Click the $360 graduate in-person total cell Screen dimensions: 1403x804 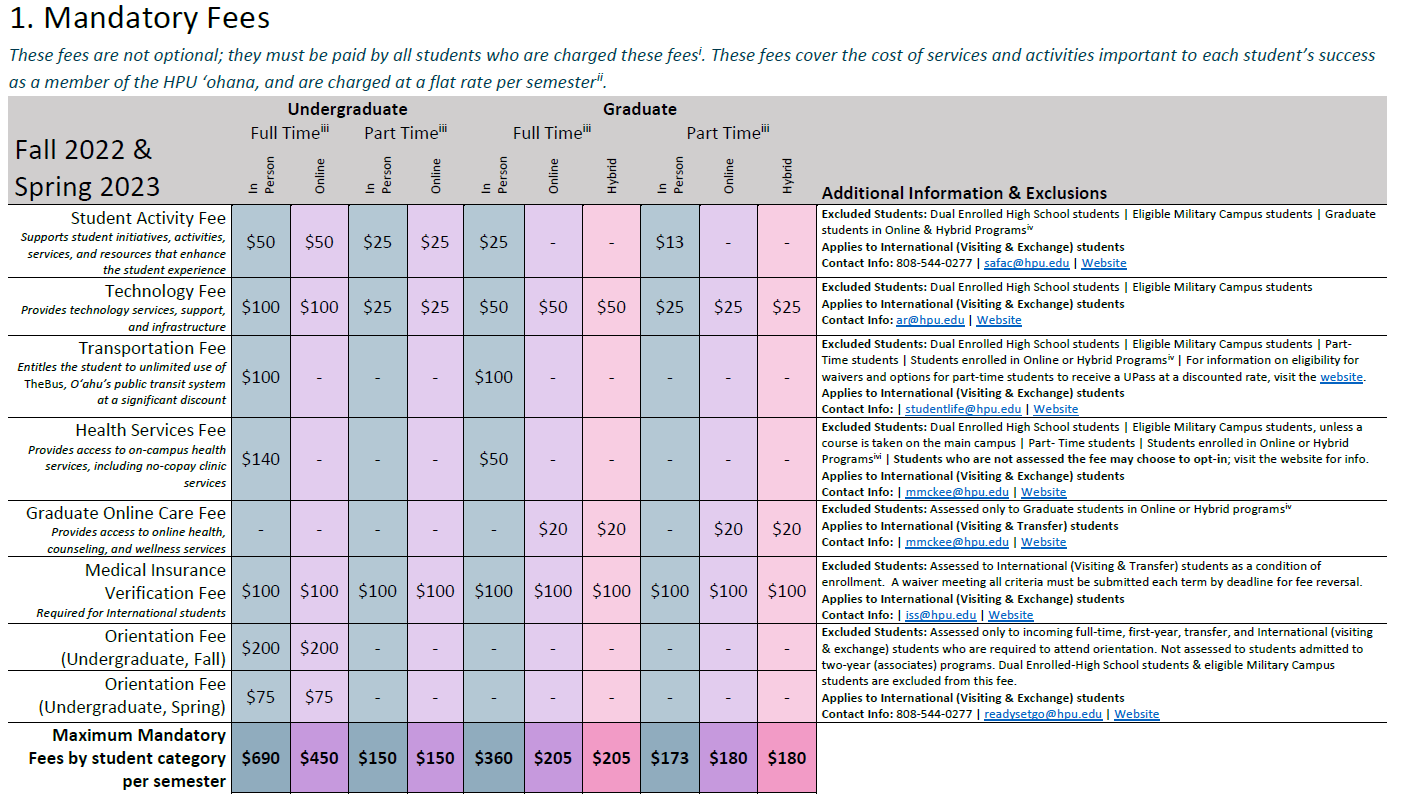[494, 758]
